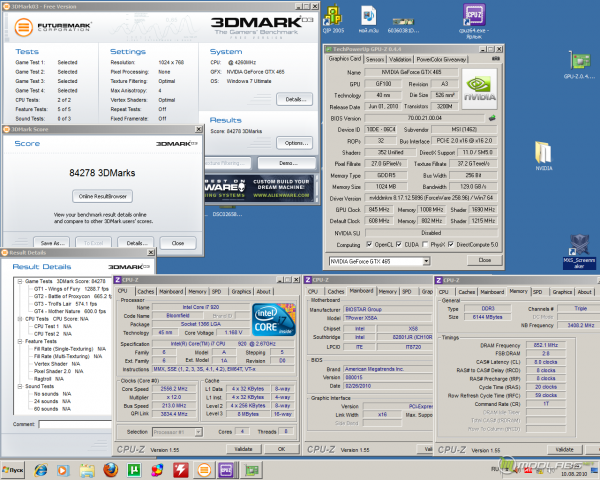This screenshot has width=600, height=480.
Task: Select the Graphics Card tab in GPU-Z
Action: pyautogui.click(x=345, y=59)
